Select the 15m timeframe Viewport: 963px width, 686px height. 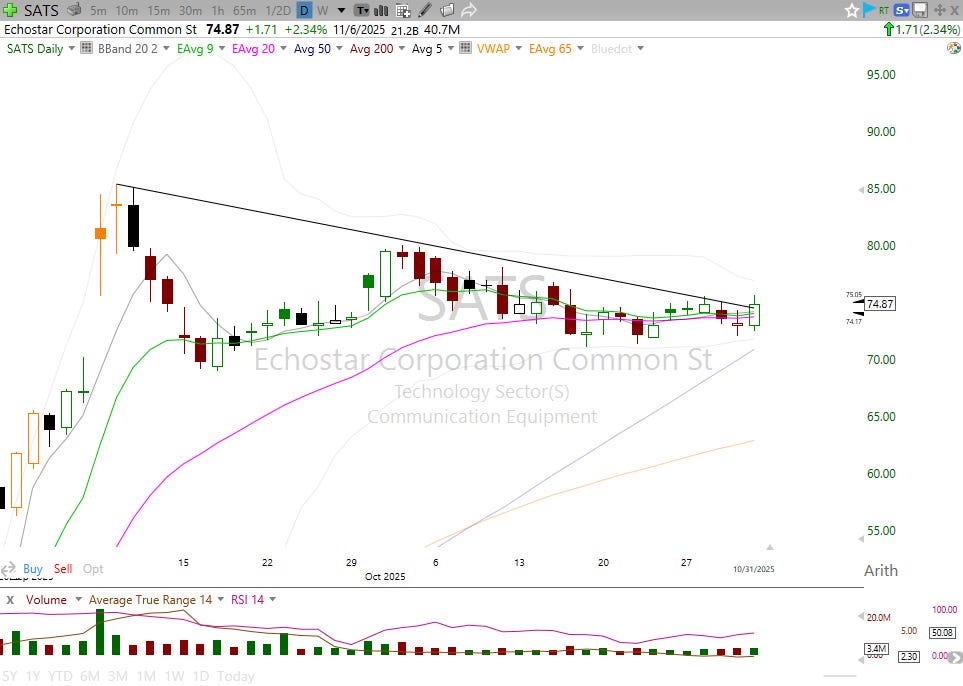click(158, 10)
